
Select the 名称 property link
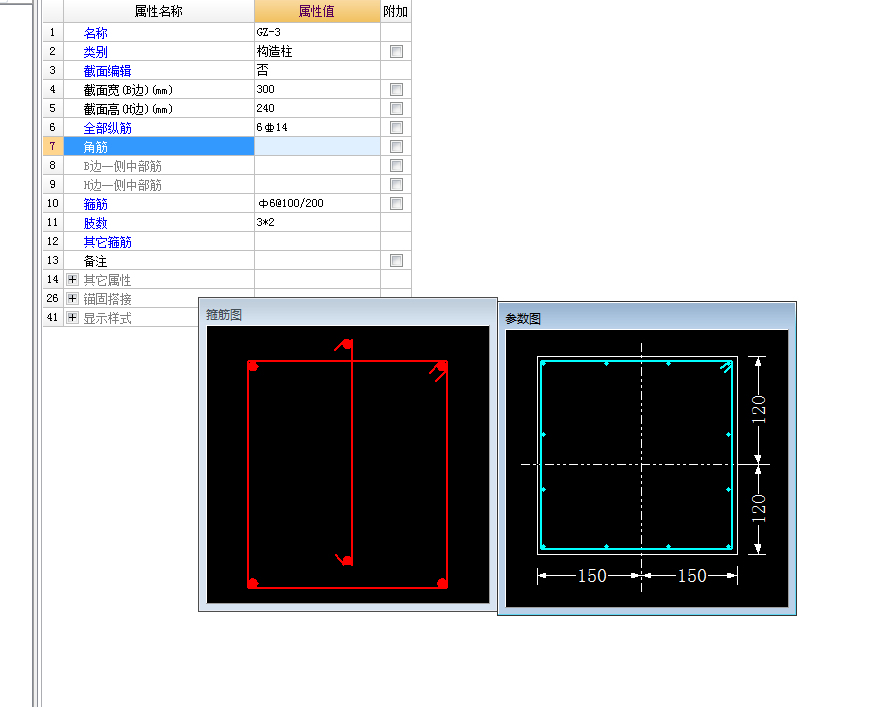click(x=96, y=33)
